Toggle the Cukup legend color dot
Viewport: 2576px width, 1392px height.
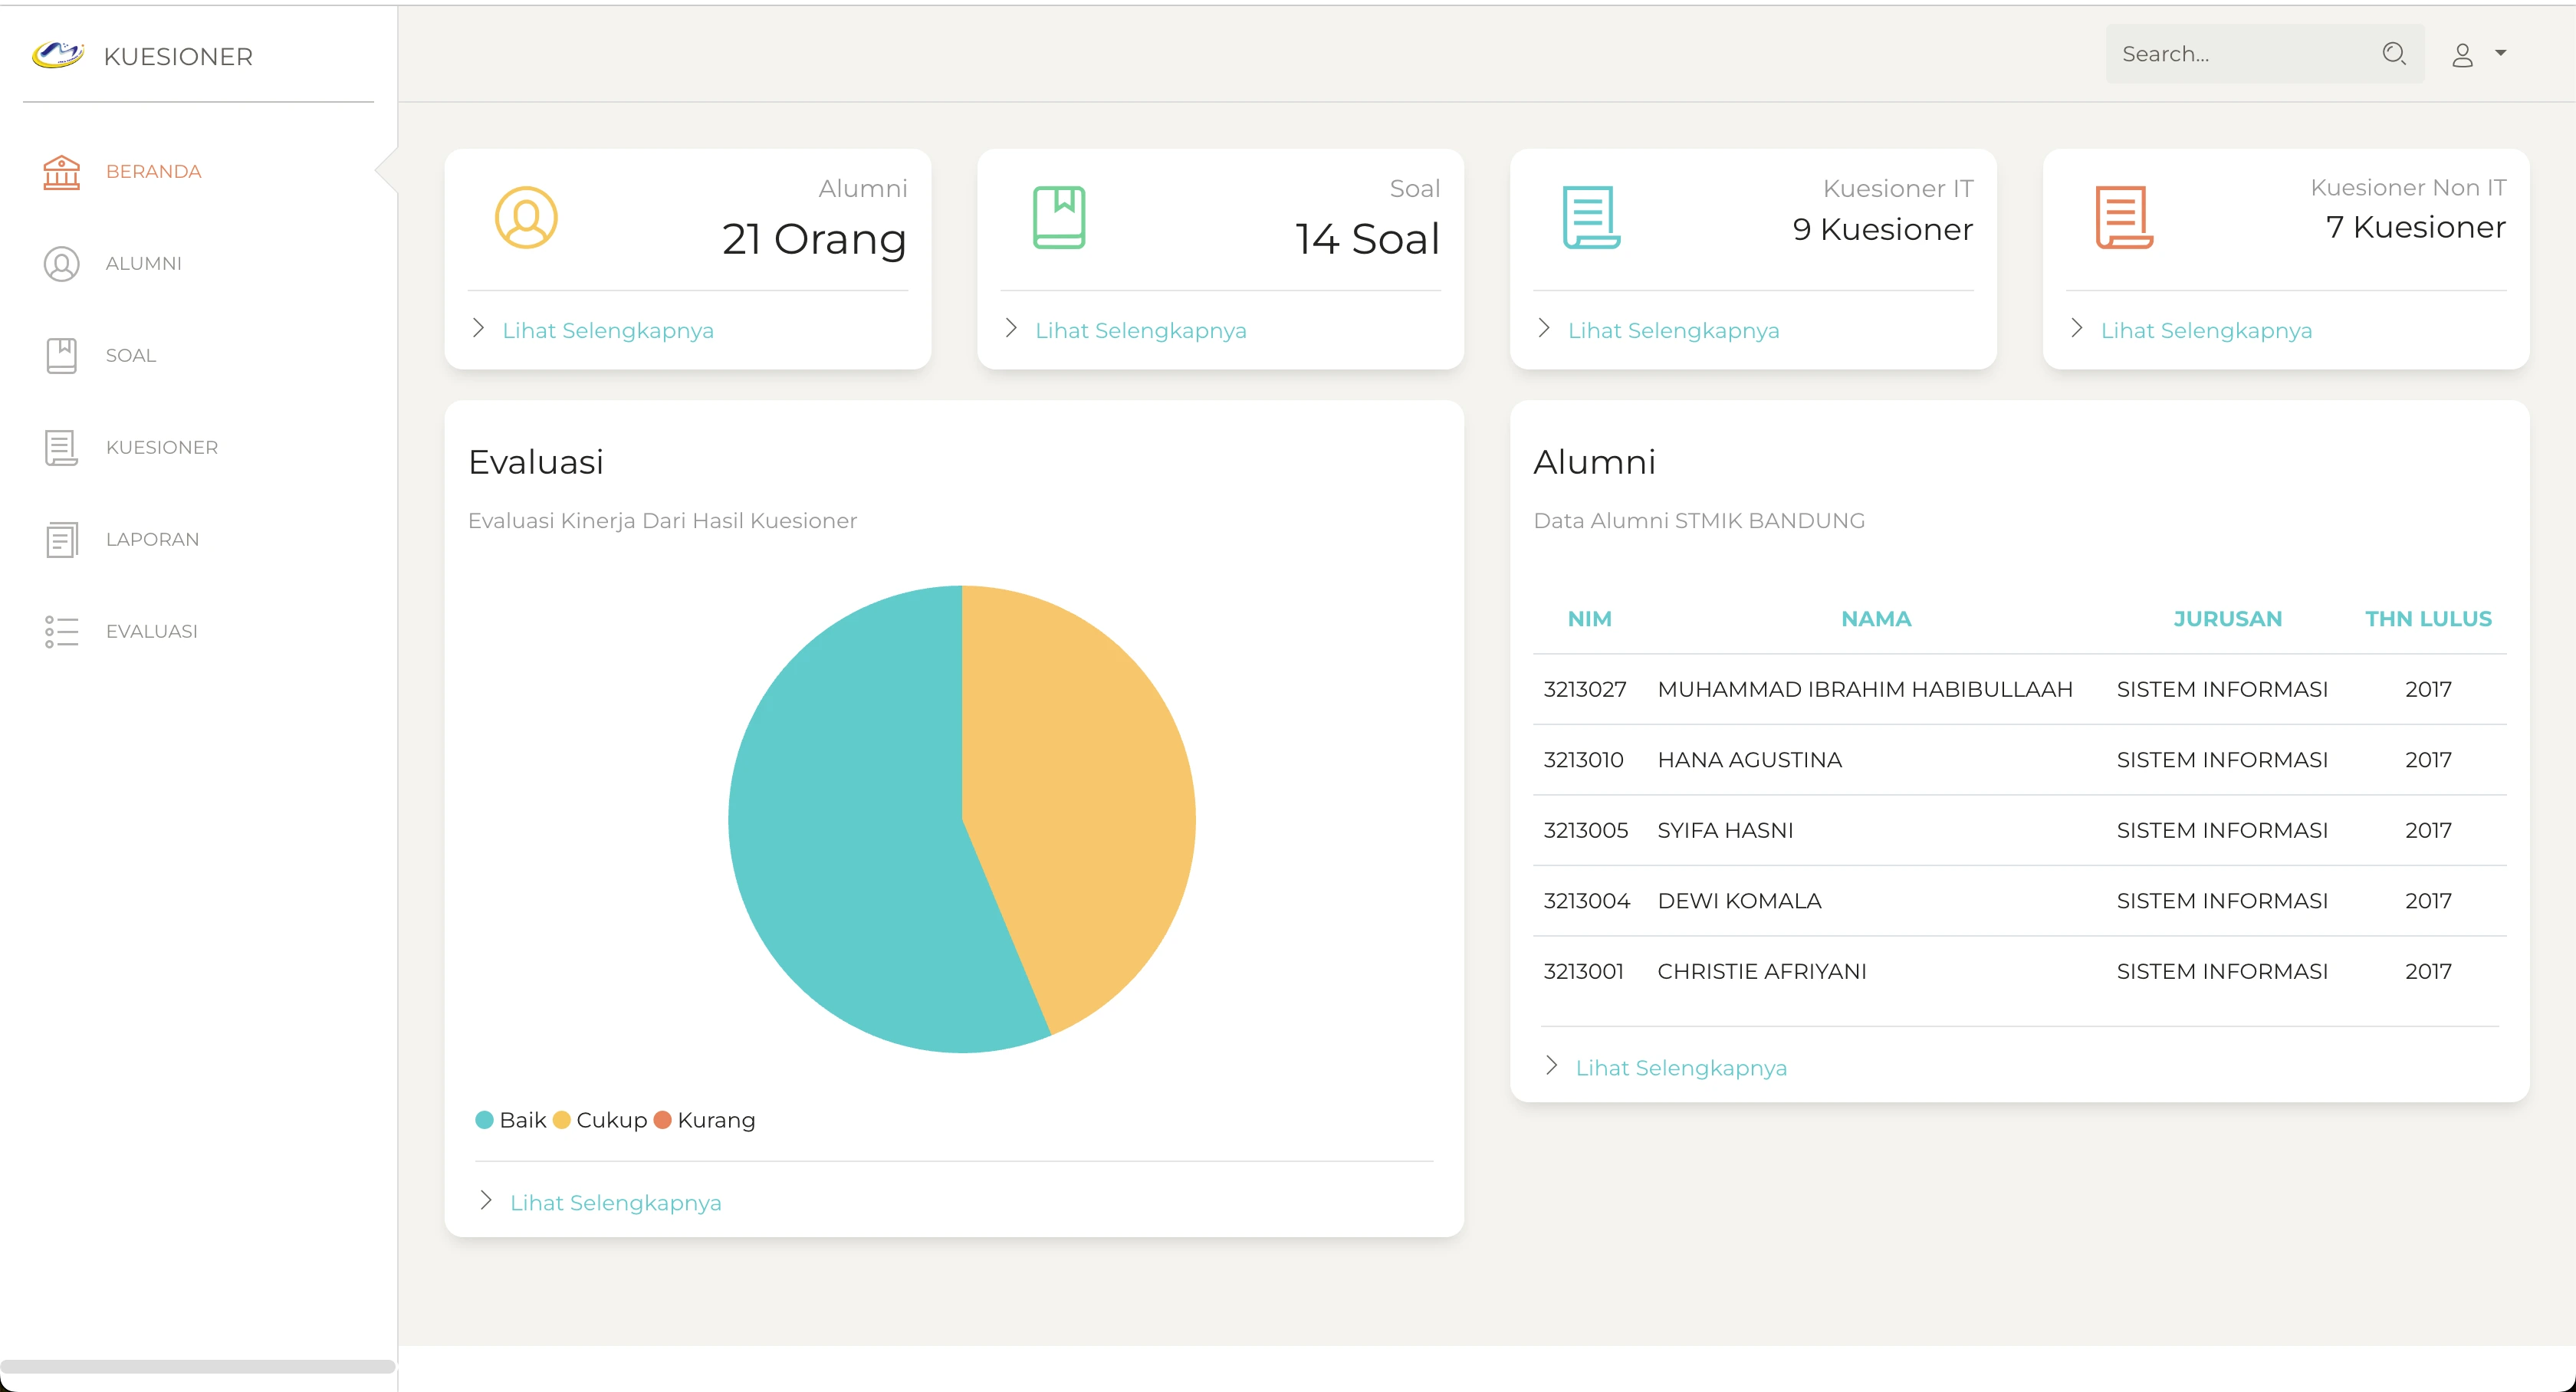point(561,1120)
